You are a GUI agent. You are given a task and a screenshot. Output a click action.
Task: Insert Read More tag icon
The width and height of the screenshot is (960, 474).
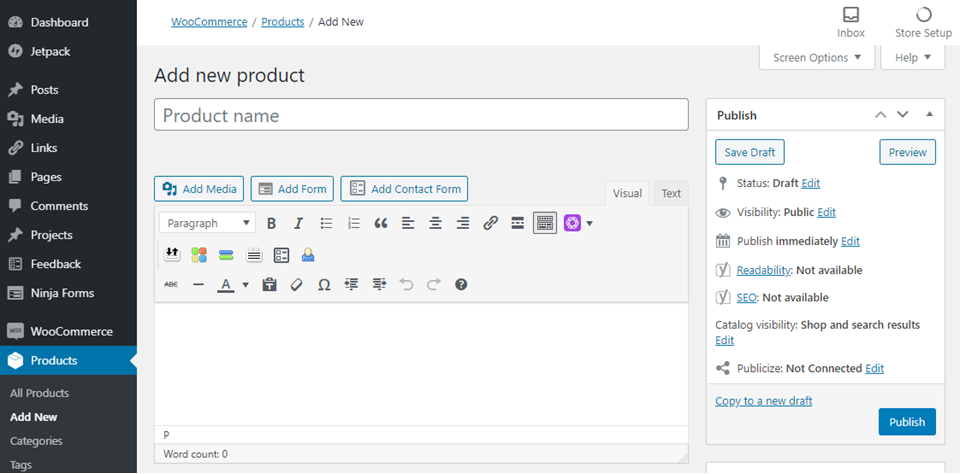point(517,224)
